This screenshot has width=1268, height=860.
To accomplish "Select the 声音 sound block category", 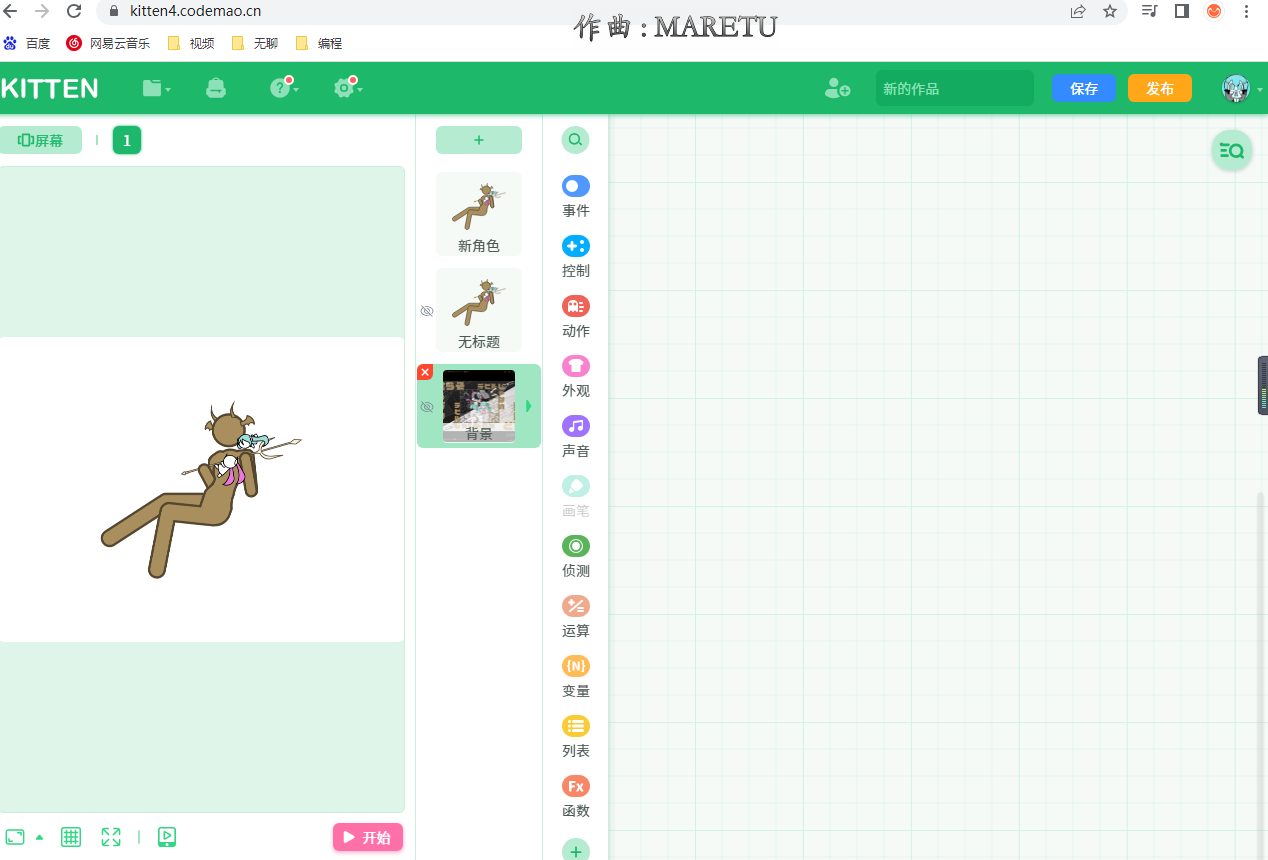I will [x=576, y=437].
